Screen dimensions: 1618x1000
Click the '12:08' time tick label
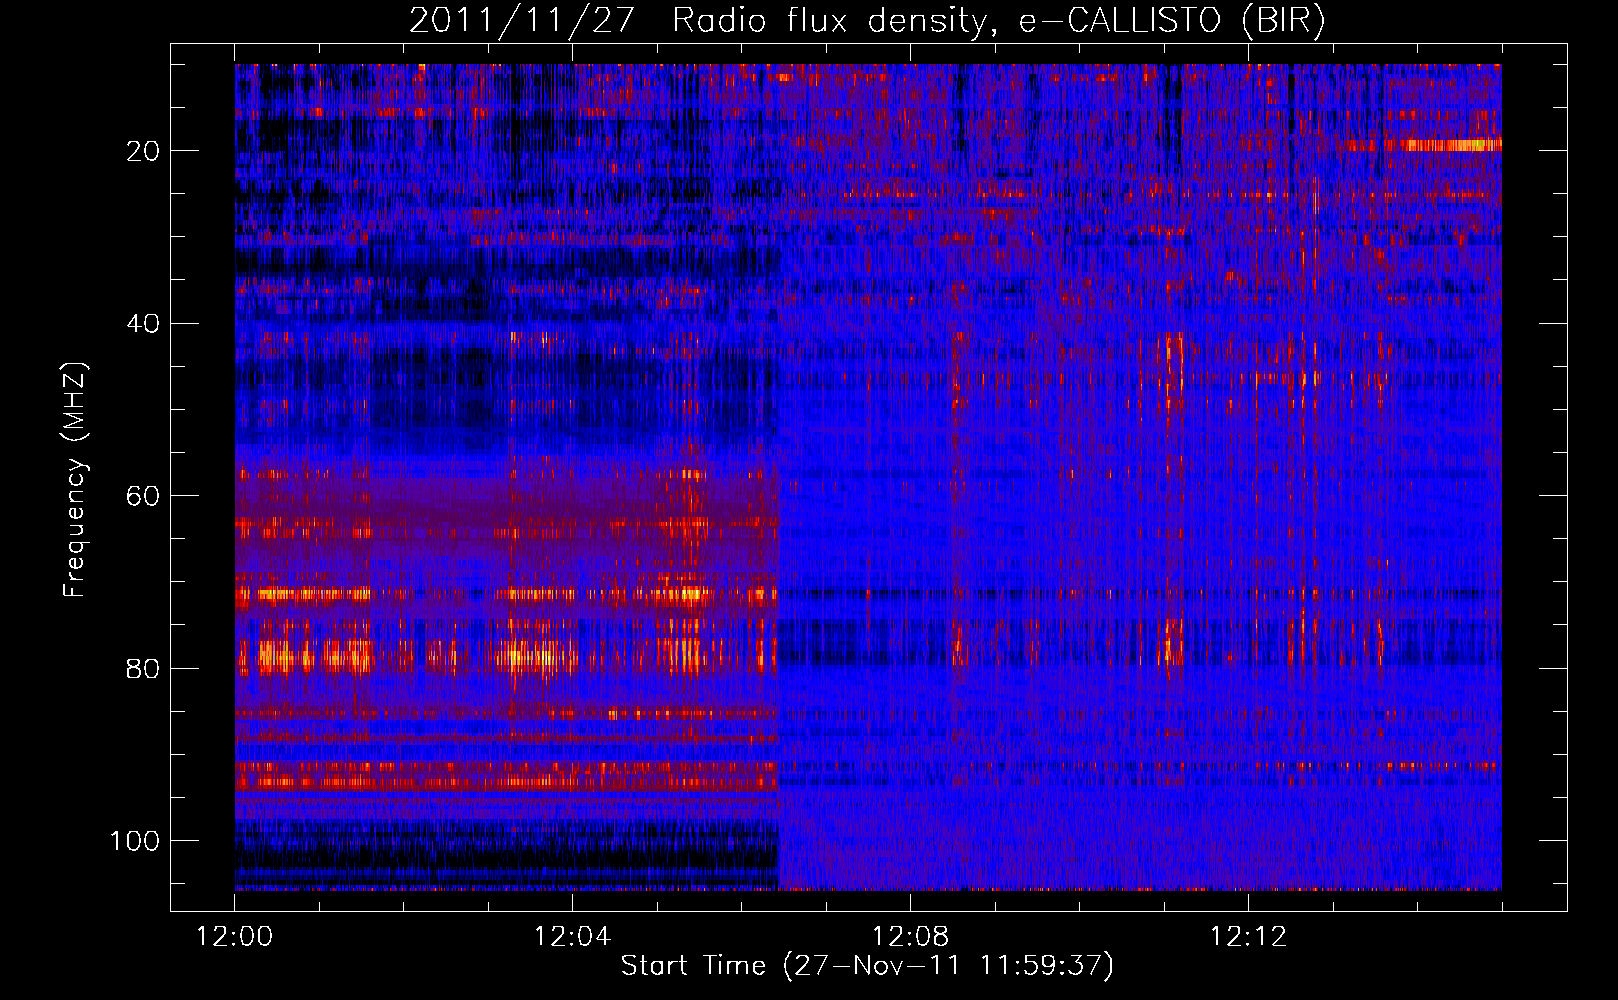point(910,937)
